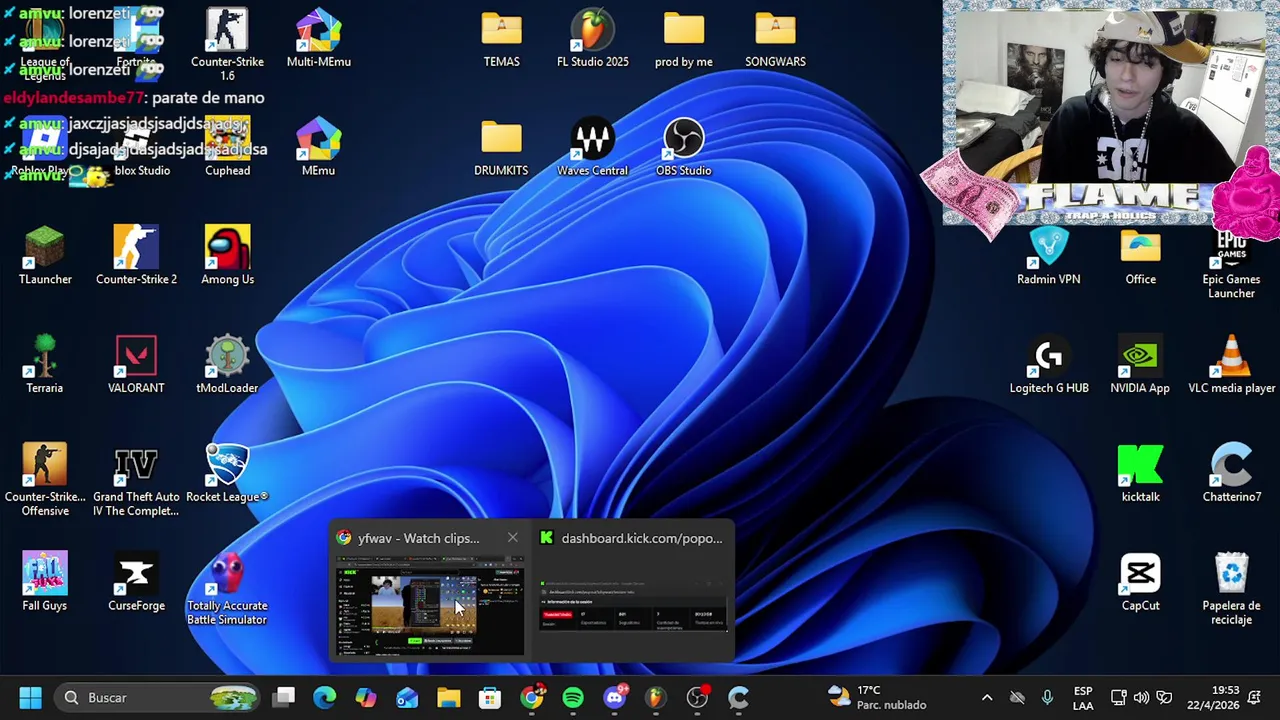
Task: Open Multi-MEmu desktop shortcut
Action: click(318, 38)
